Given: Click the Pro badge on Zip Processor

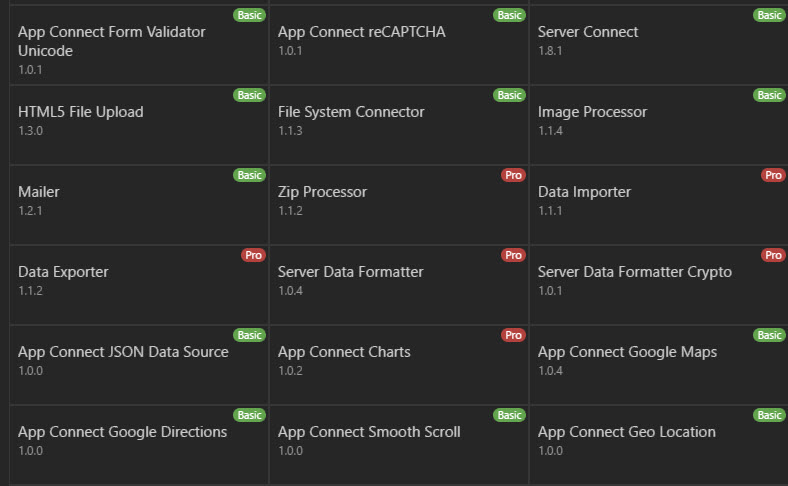Looking at the screenshot, I should point(513,175).
